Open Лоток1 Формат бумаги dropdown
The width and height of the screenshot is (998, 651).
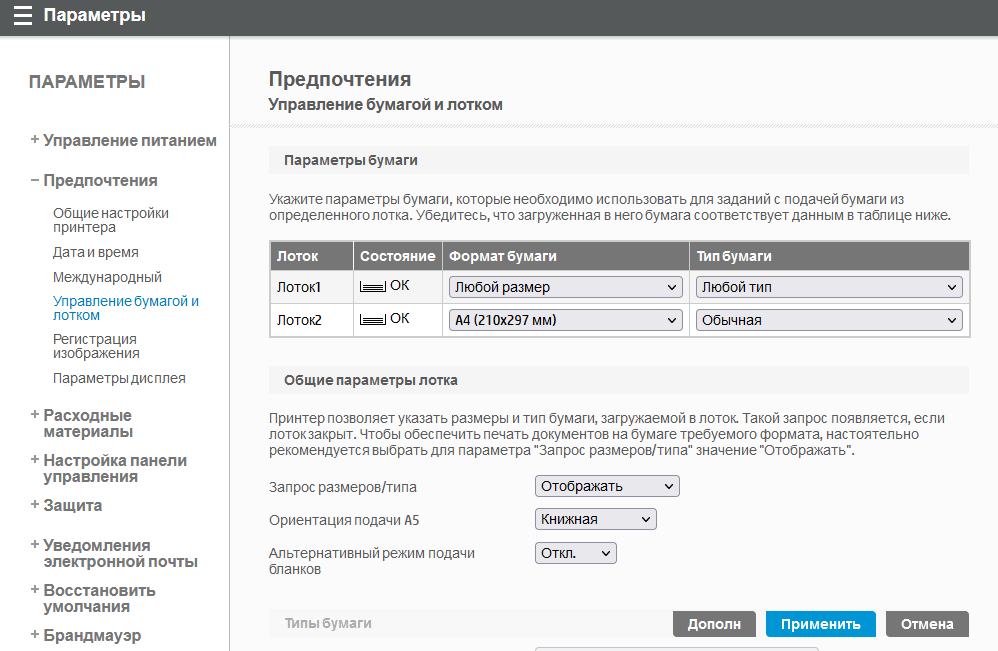(x=565, y=287)
